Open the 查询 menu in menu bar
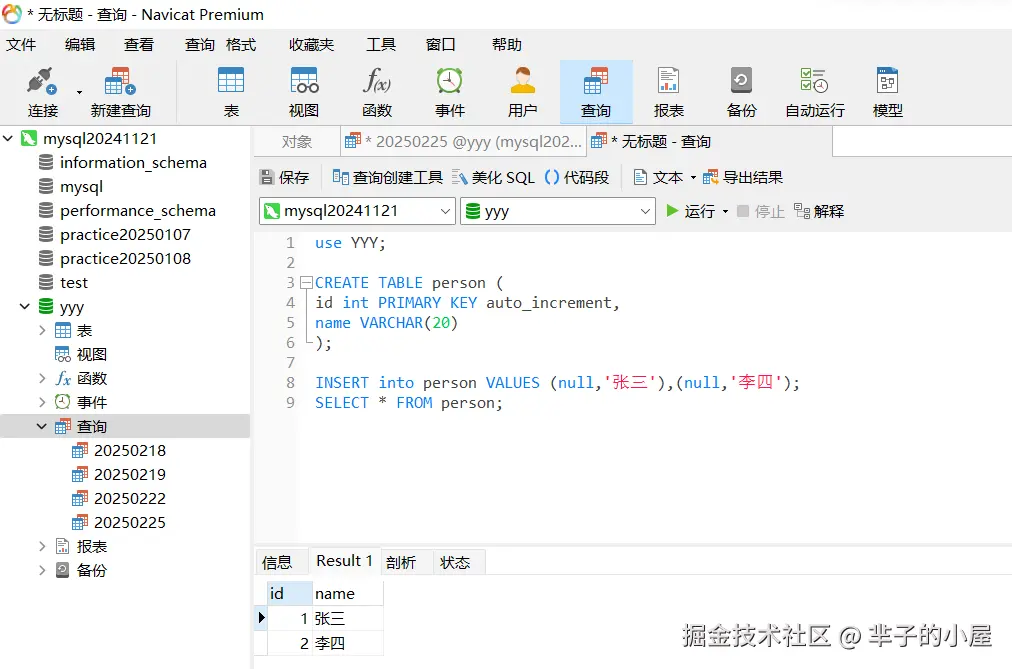 (199, 45)
